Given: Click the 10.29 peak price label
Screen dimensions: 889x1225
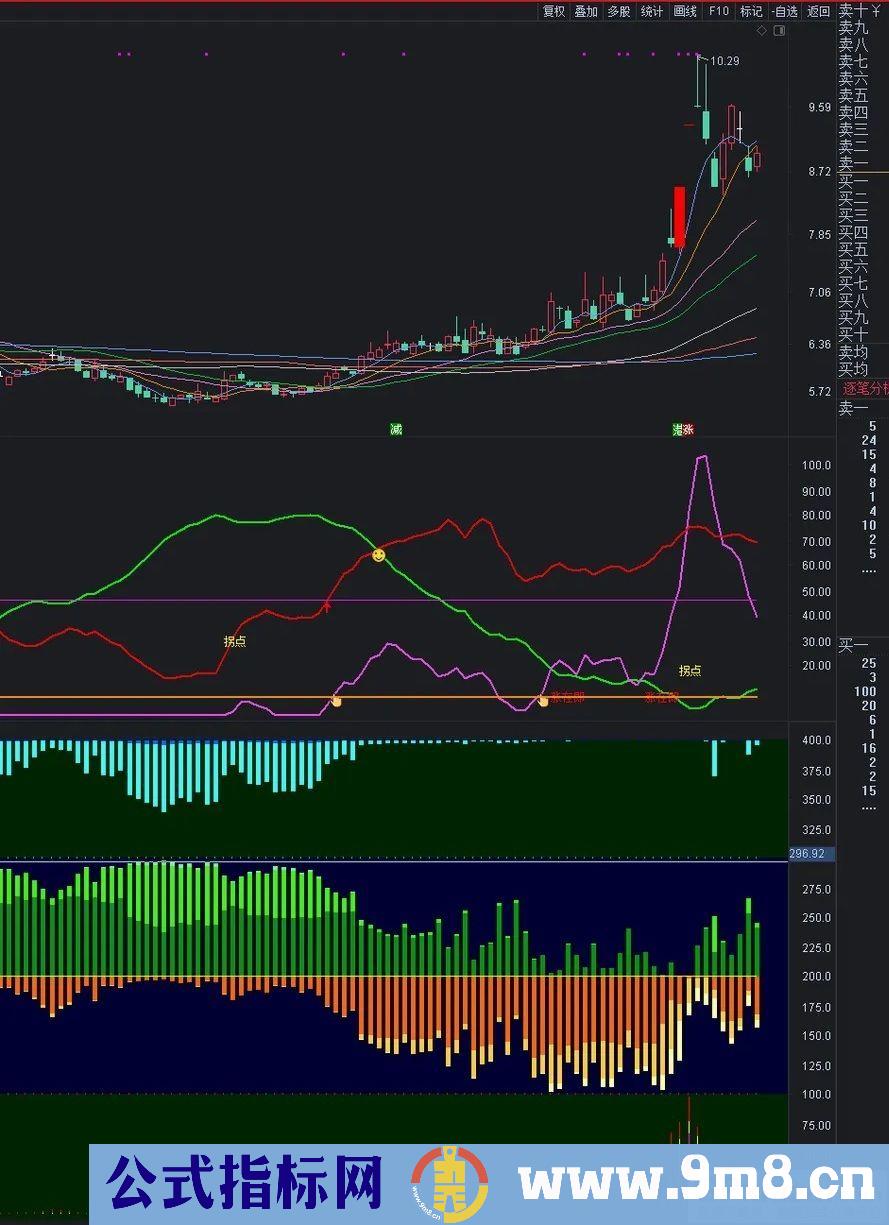Looking at the screenshot, I should pyautogui.click(x=724, y=61).
